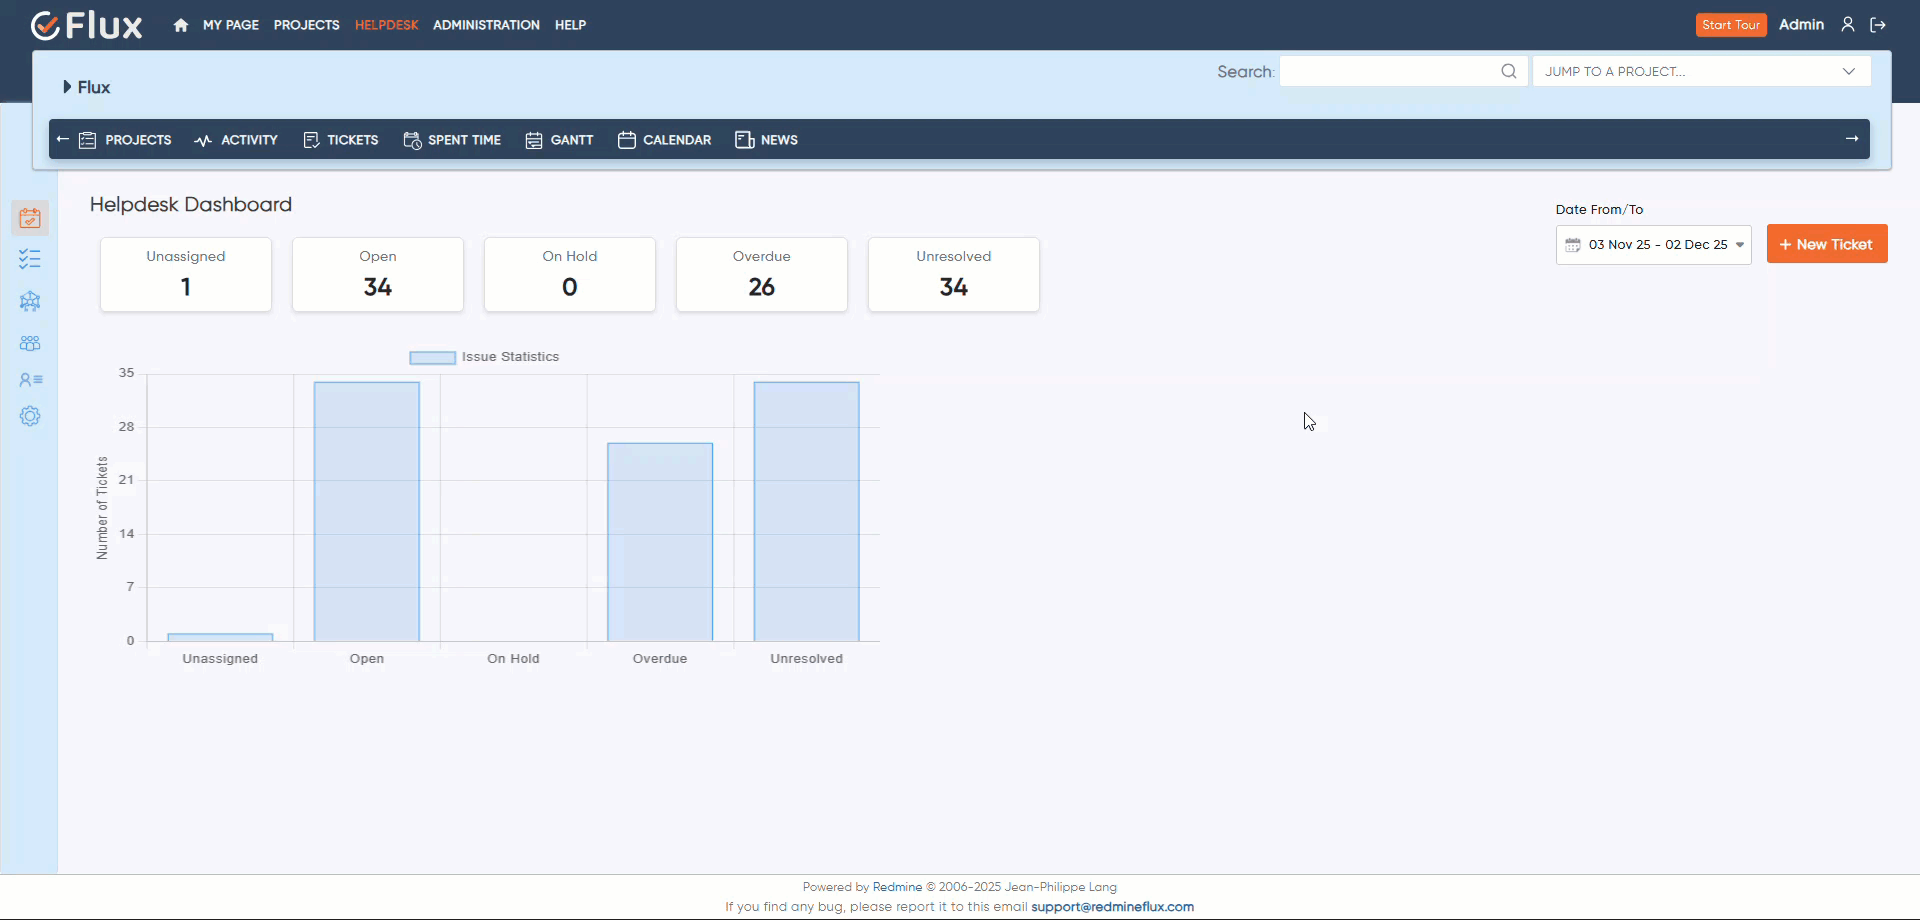Select the checklist icon in the sidebar
The width and height of the screenshot is (1920, 920).
[x=30, y=259]
